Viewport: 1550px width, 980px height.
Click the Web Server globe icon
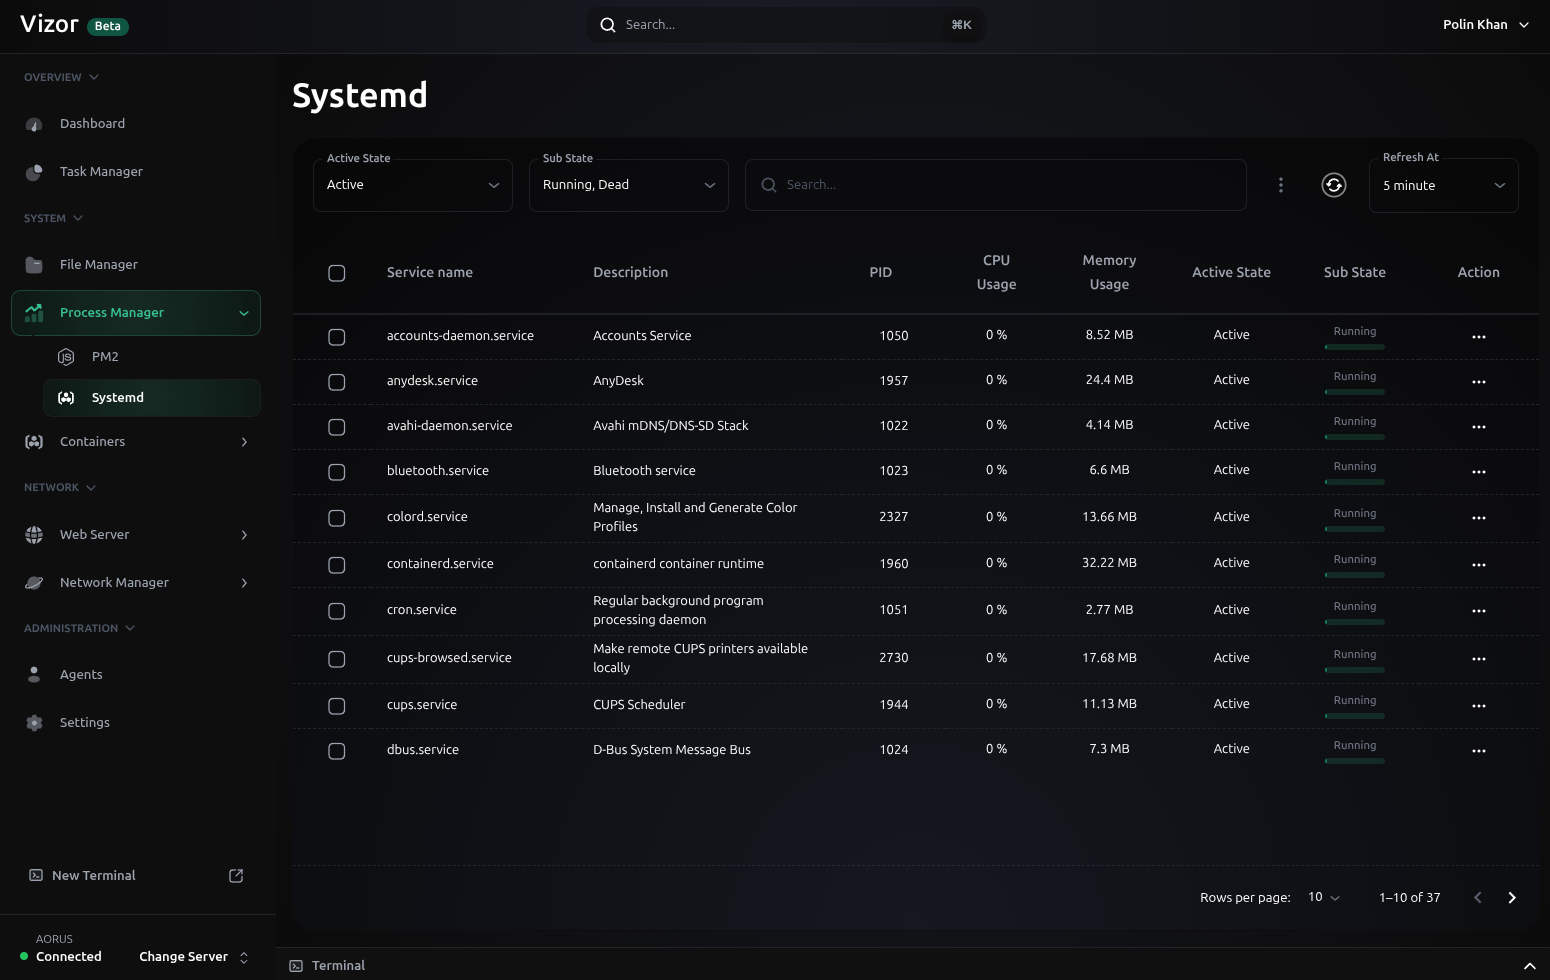coord(34,535)
